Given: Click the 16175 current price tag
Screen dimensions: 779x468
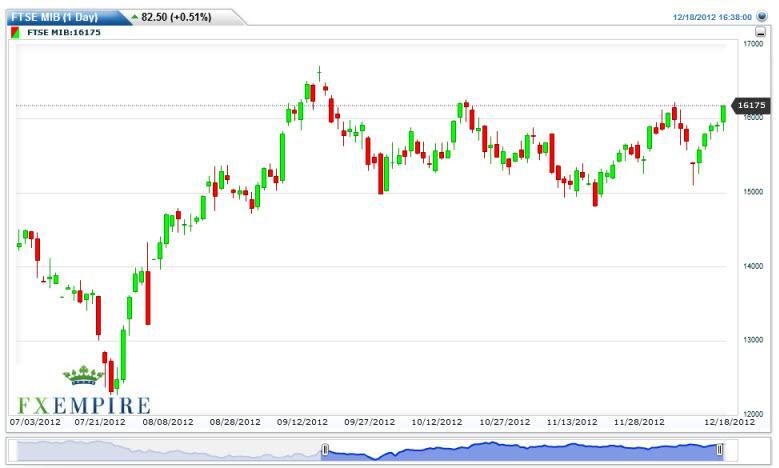Looking at the screenshot, I should point(749,105).
